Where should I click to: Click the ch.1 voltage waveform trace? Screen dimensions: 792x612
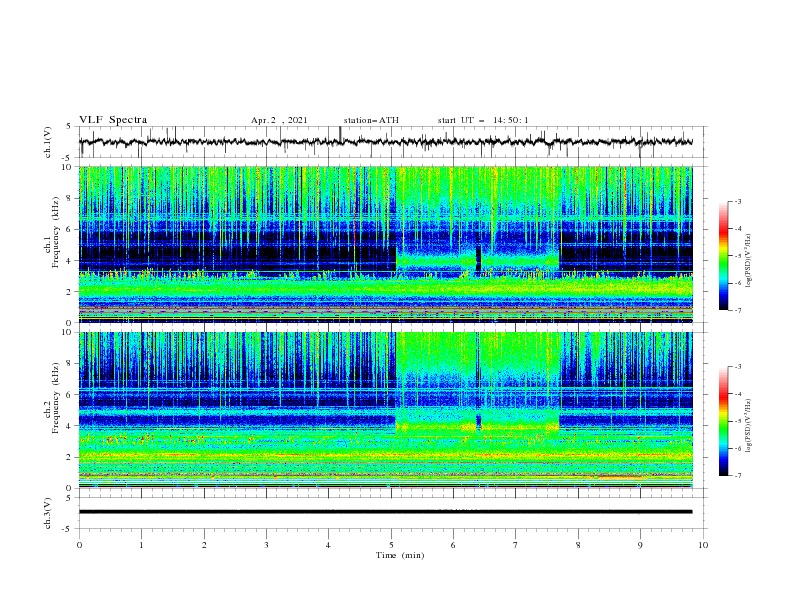pos(385,142)
